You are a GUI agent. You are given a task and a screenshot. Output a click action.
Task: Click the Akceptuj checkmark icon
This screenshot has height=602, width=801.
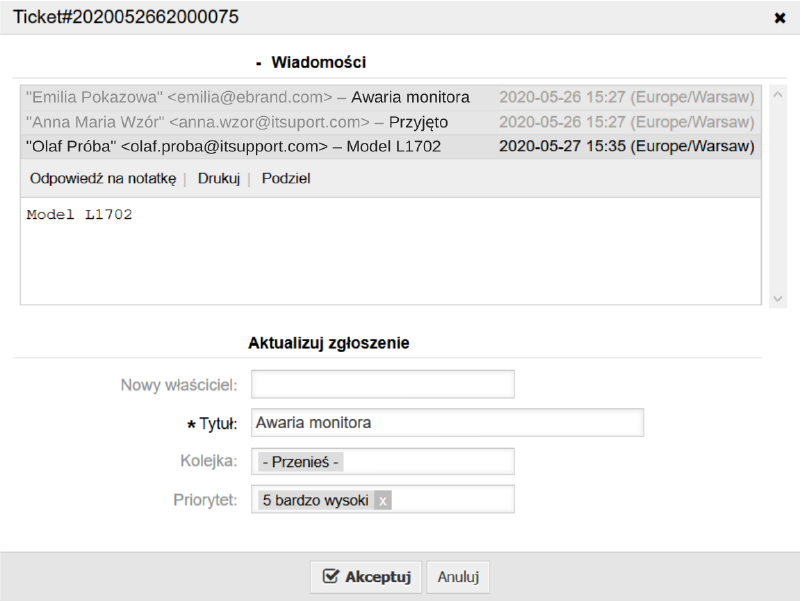(331, 576)
